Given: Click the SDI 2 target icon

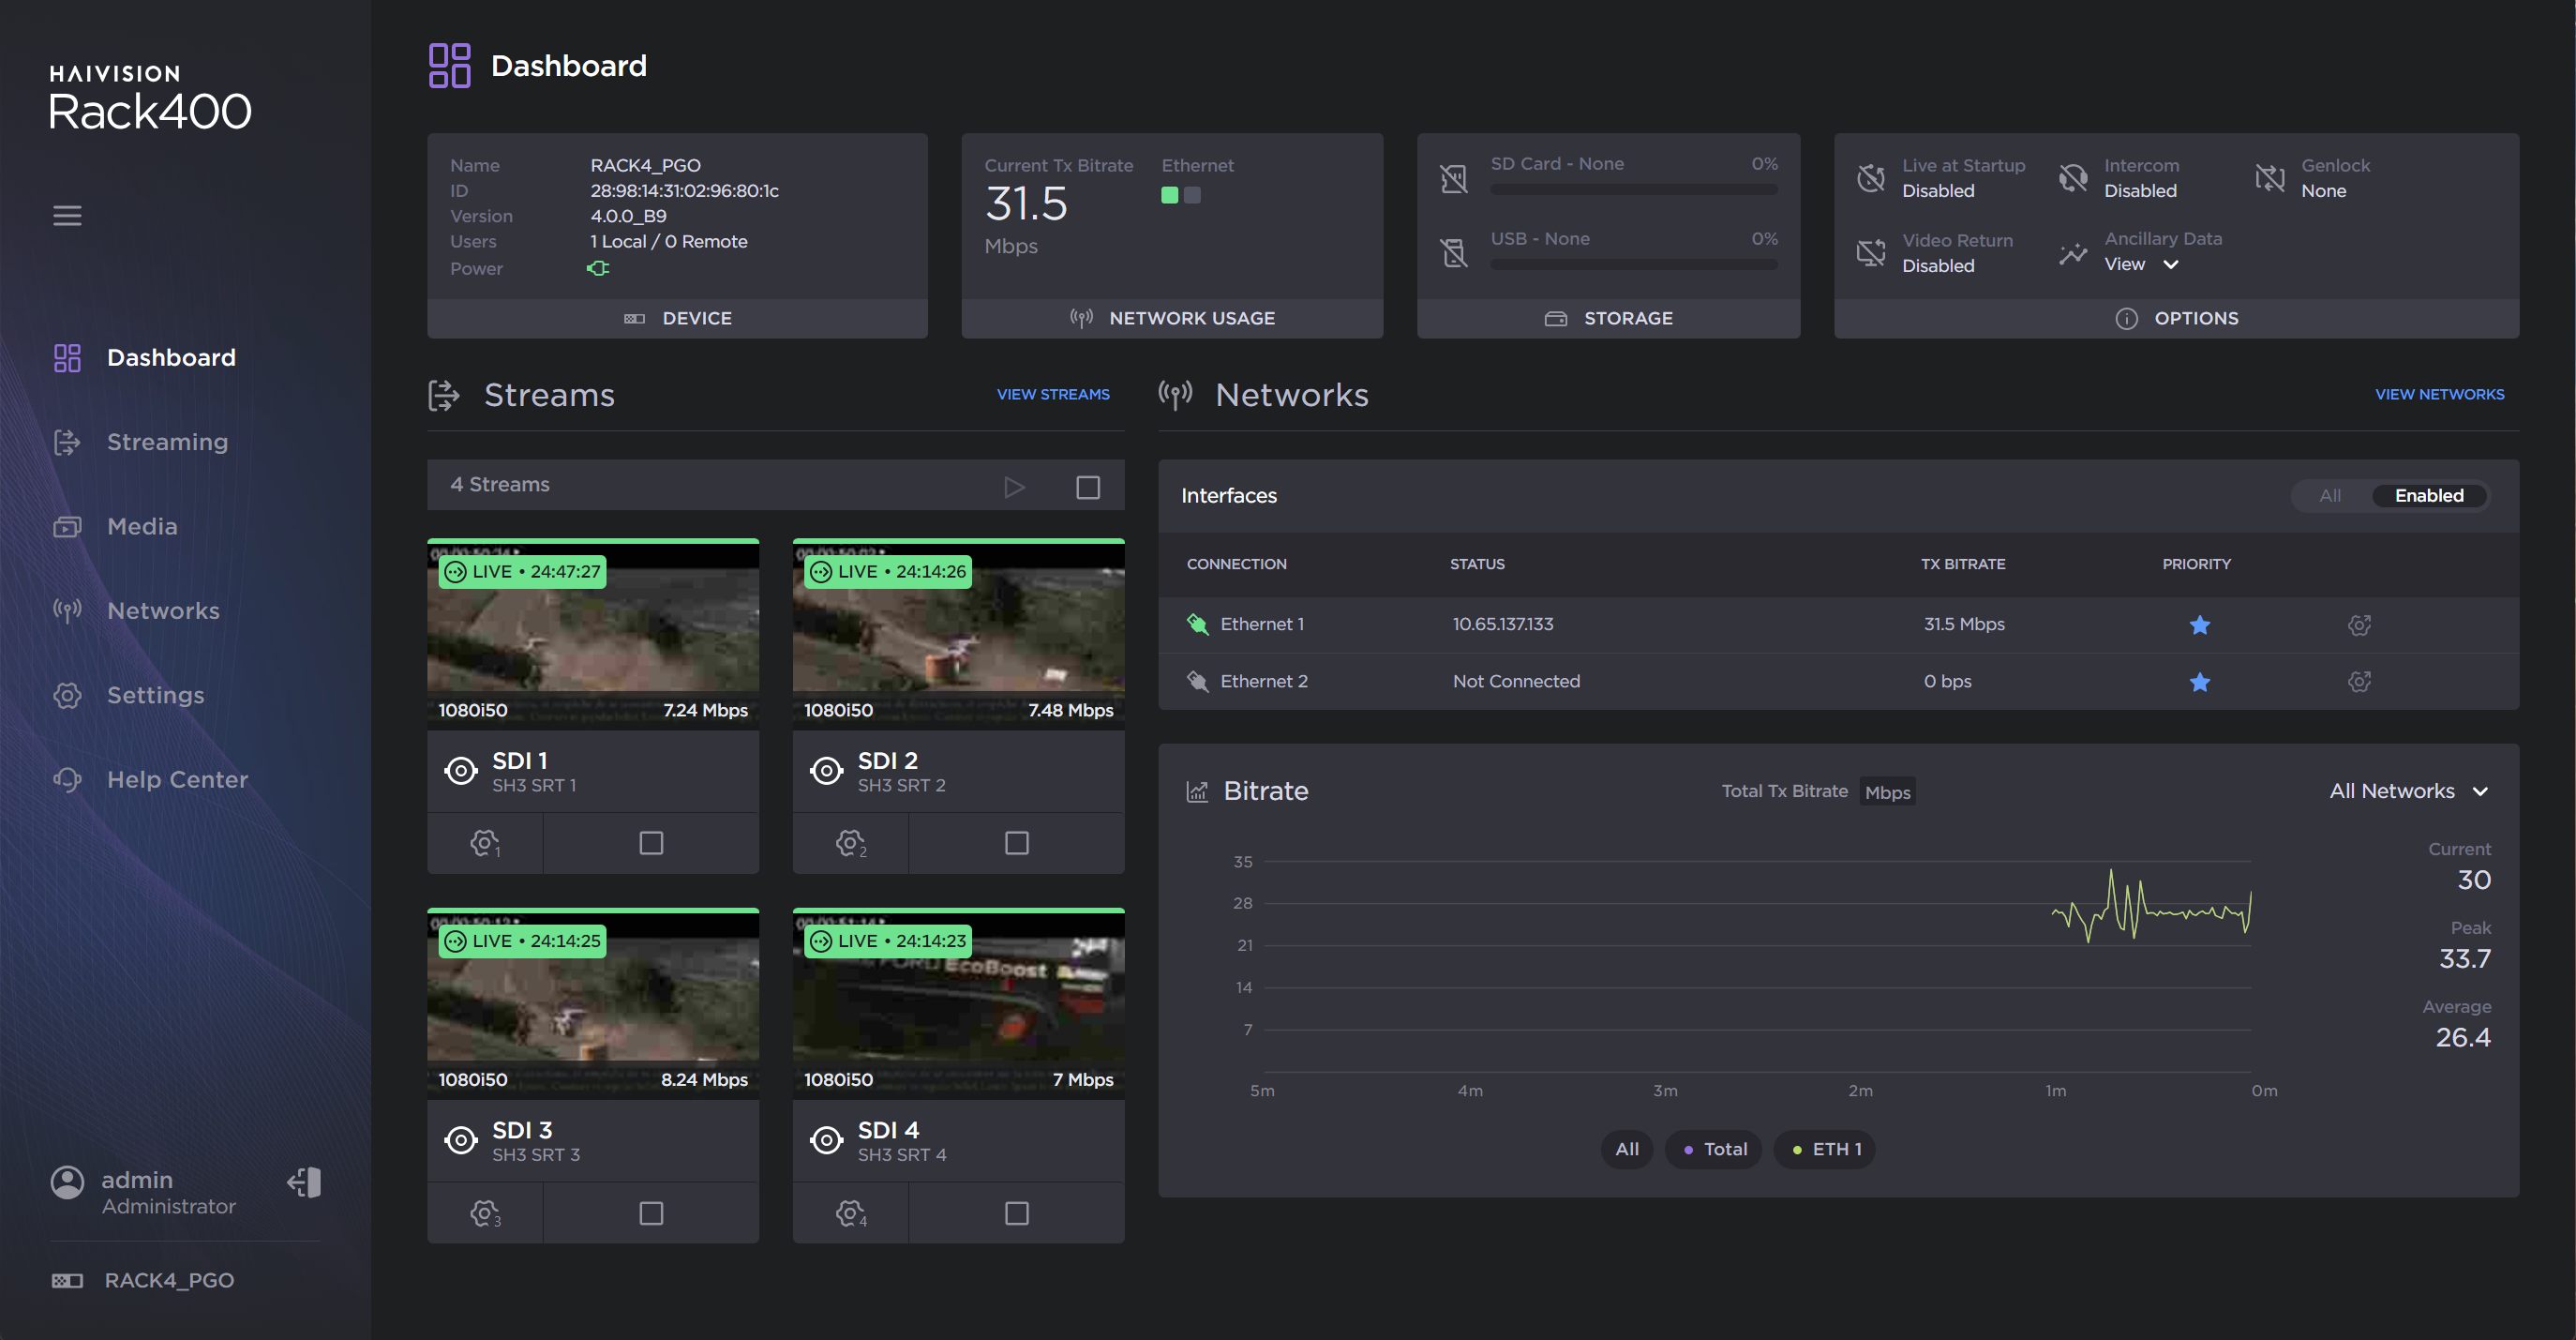Looking at the screenshot, I should [826, 771].
